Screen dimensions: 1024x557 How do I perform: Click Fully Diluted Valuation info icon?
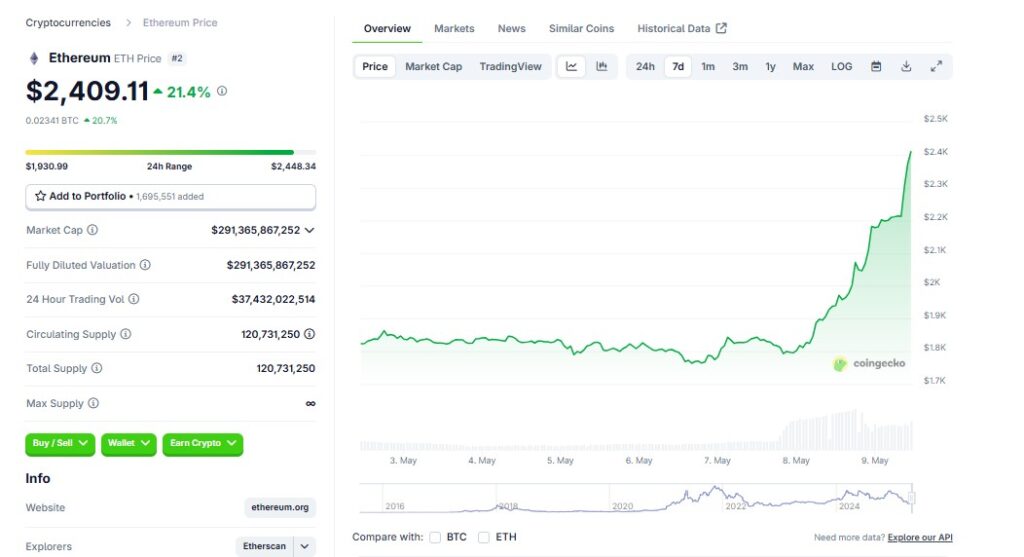coord(145,265)
